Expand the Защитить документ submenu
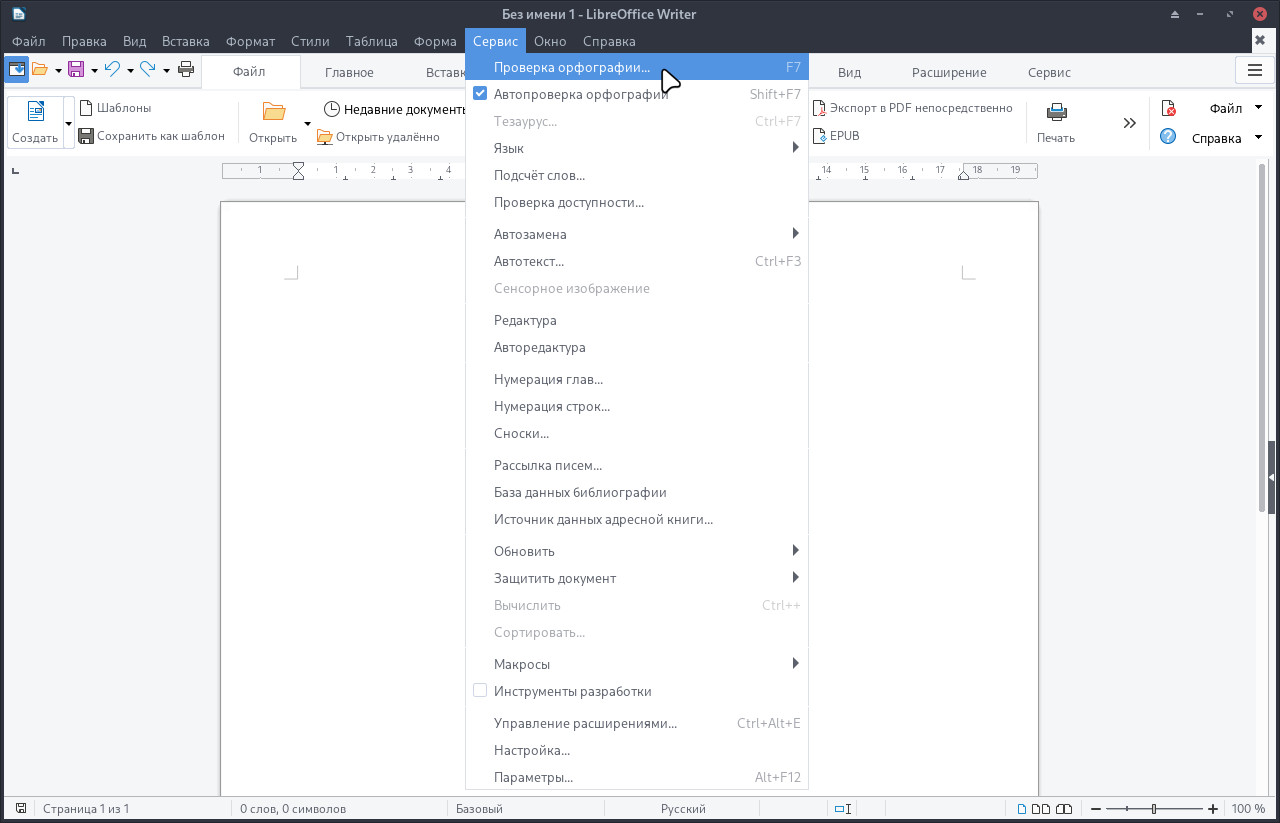 pyautogui.click(x=637, y=578)
